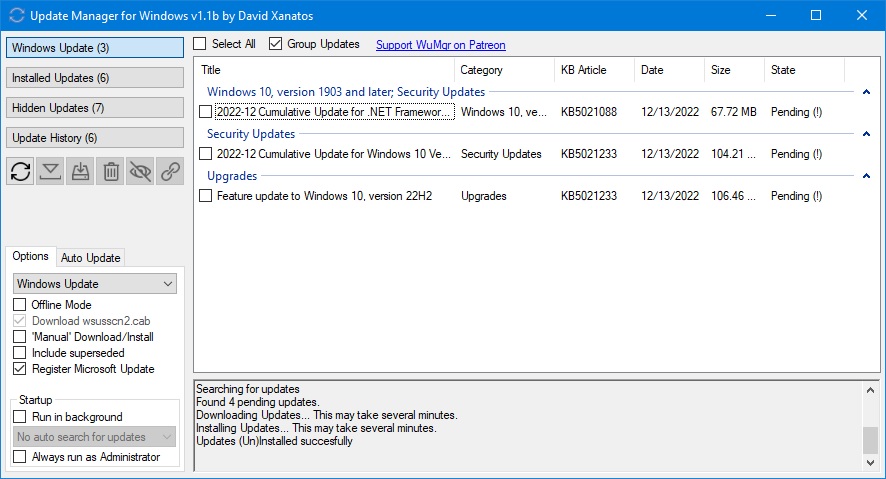
Task: Show the Hidden Updates (7) list
Action: (95, 108)
